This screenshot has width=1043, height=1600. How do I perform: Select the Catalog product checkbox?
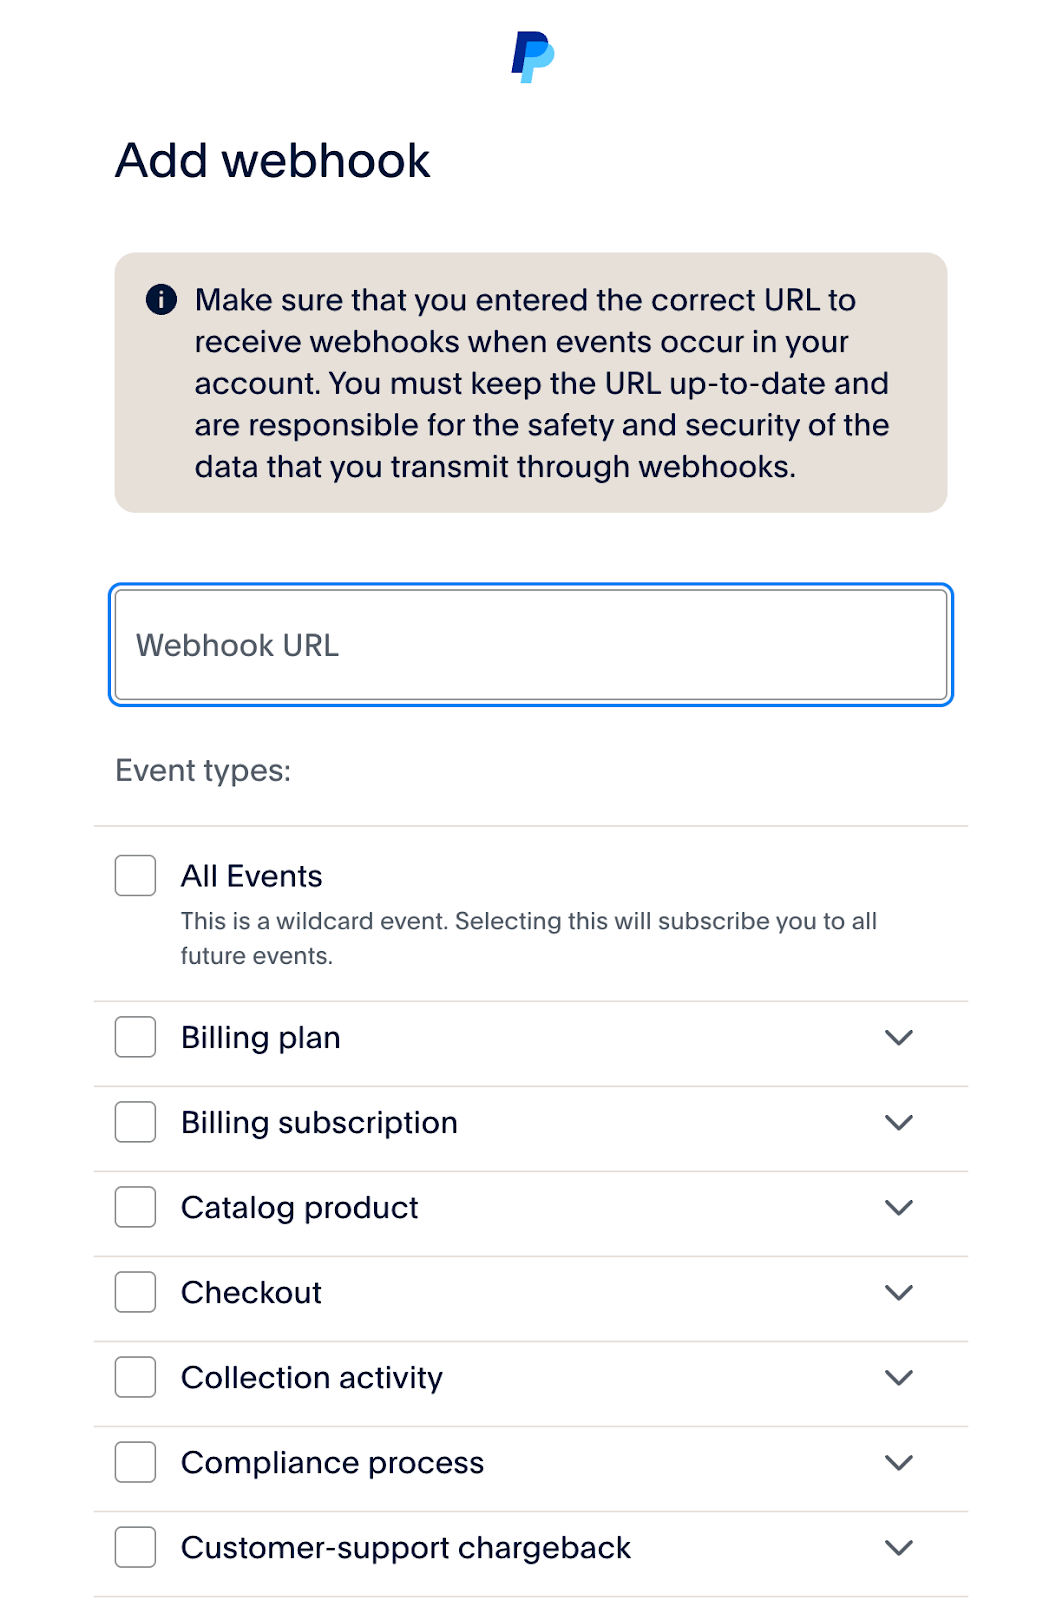click(x=135, y=1207)
